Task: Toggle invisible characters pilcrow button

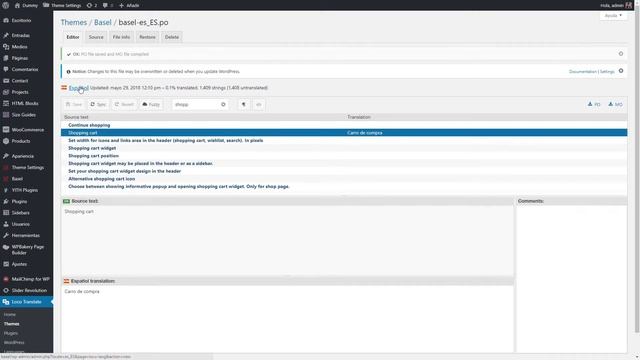Action: (x=244, y=104)
